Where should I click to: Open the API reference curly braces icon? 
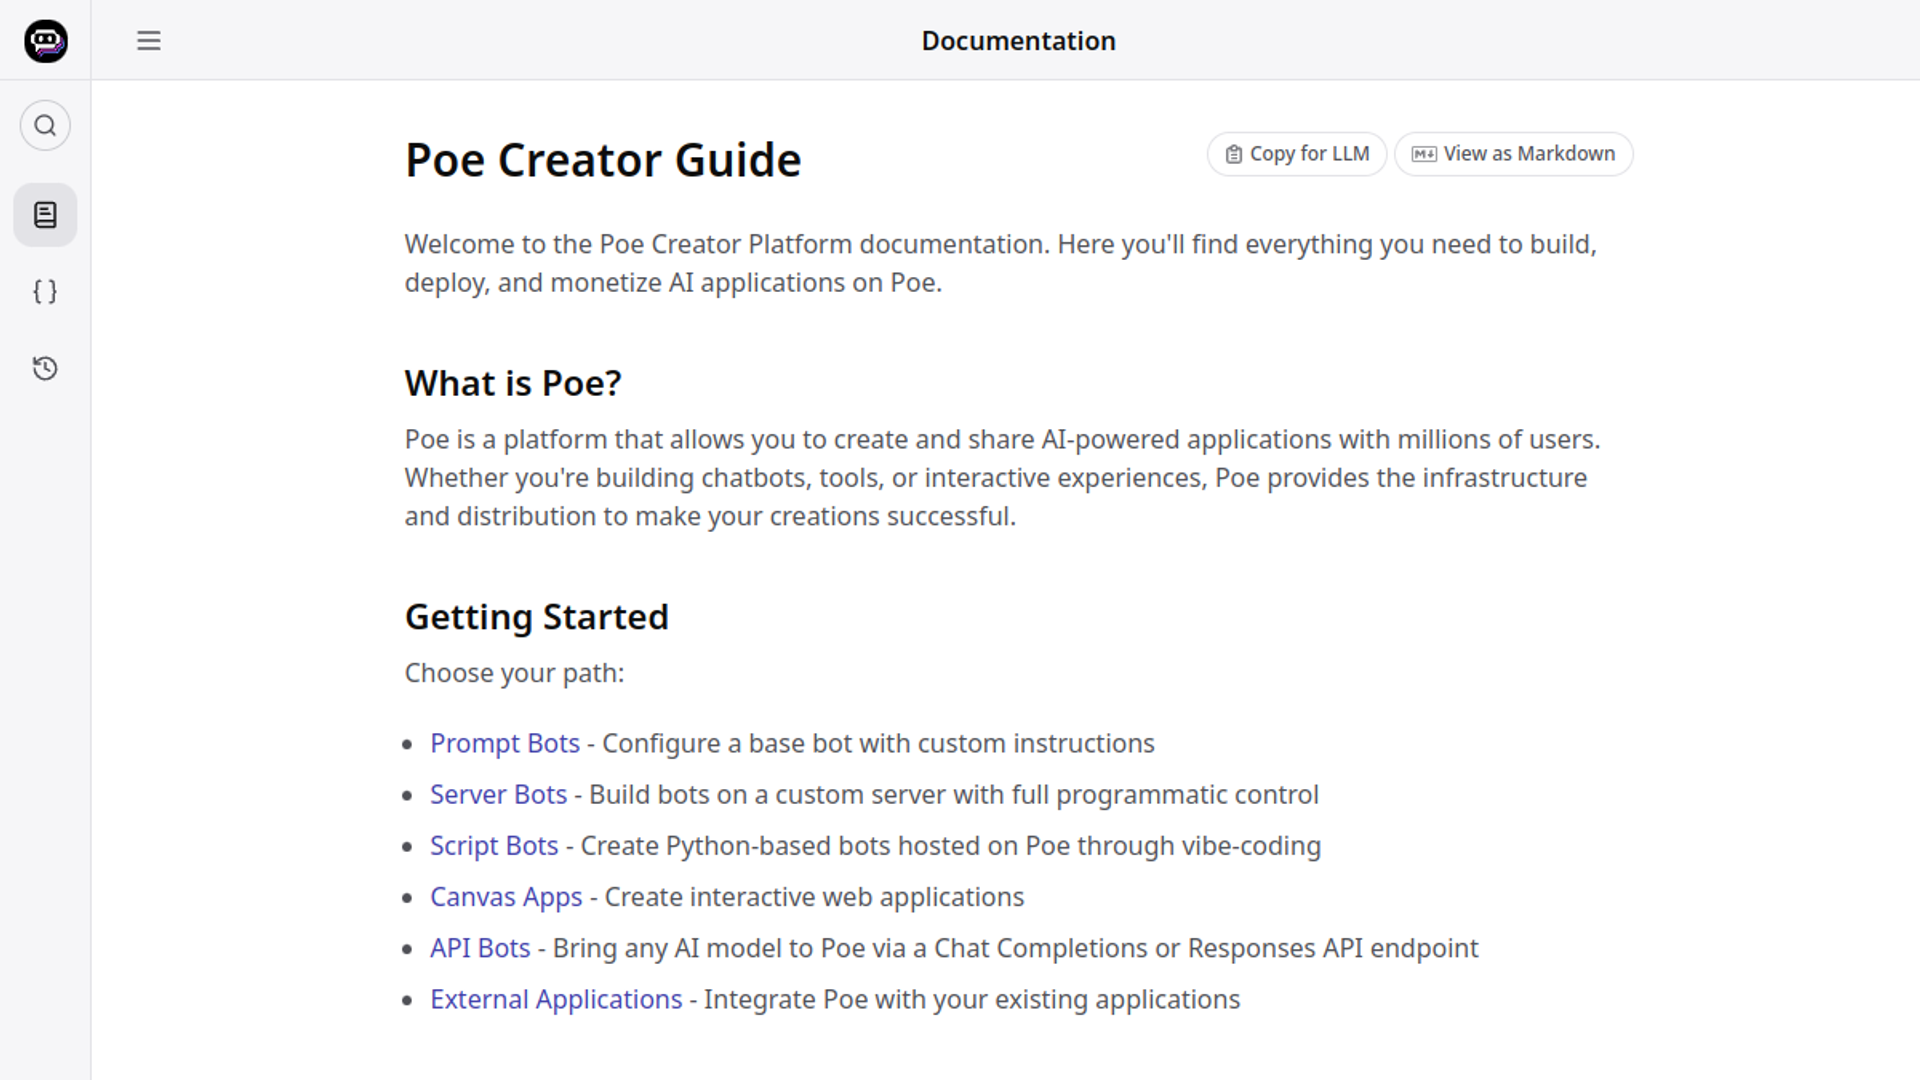[45, 292]
